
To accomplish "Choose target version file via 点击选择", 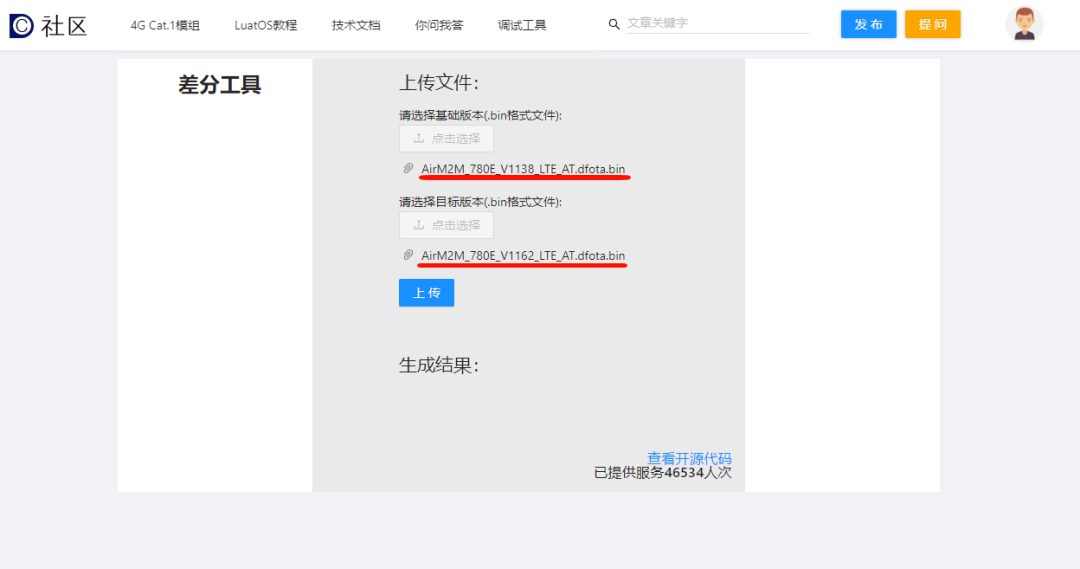I will (446, 225).
